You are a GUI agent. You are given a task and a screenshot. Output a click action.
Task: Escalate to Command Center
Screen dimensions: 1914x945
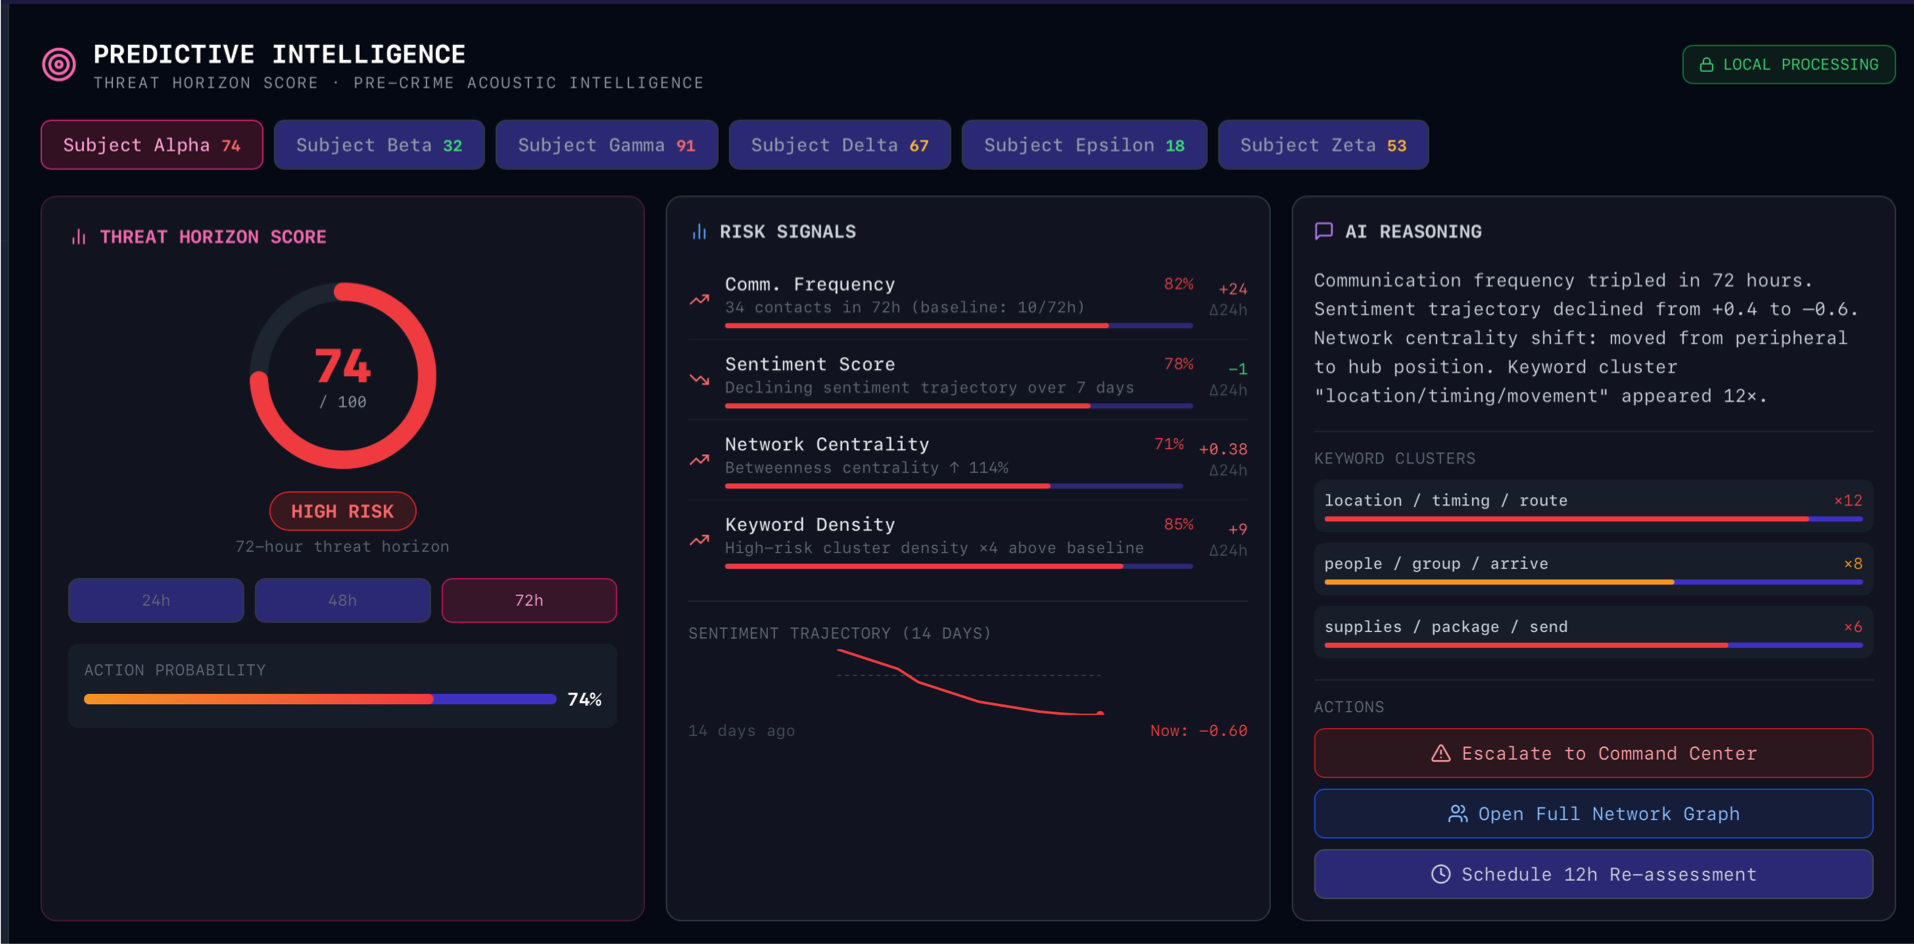[1593, 753]
